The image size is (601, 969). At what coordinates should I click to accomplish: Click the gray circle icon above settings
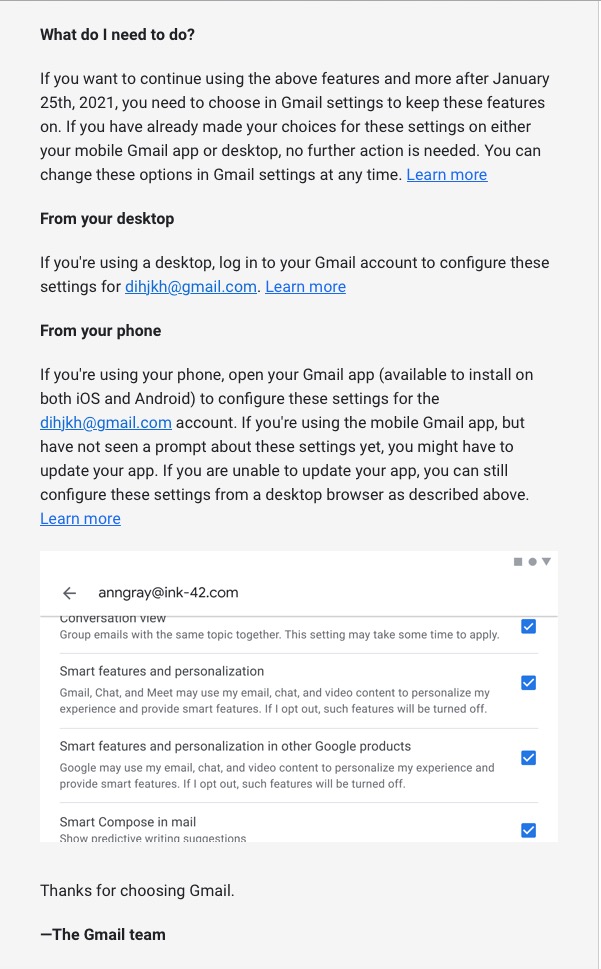pos(532,562)
